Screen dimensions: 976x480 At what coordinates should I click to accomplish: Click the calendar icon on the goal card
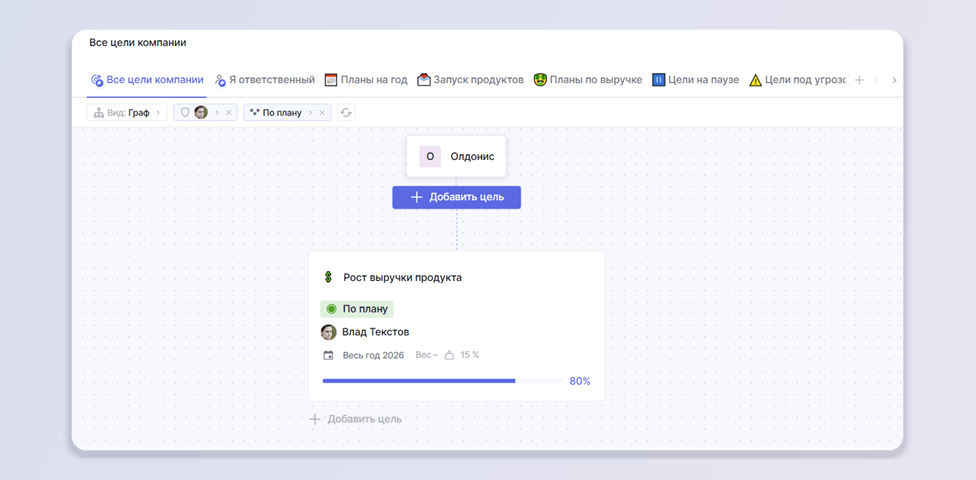328,355
